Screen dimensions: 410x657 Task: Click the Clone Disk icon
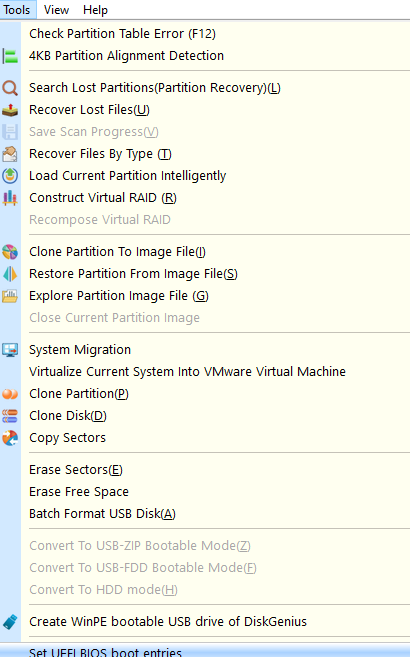[10, 416]
